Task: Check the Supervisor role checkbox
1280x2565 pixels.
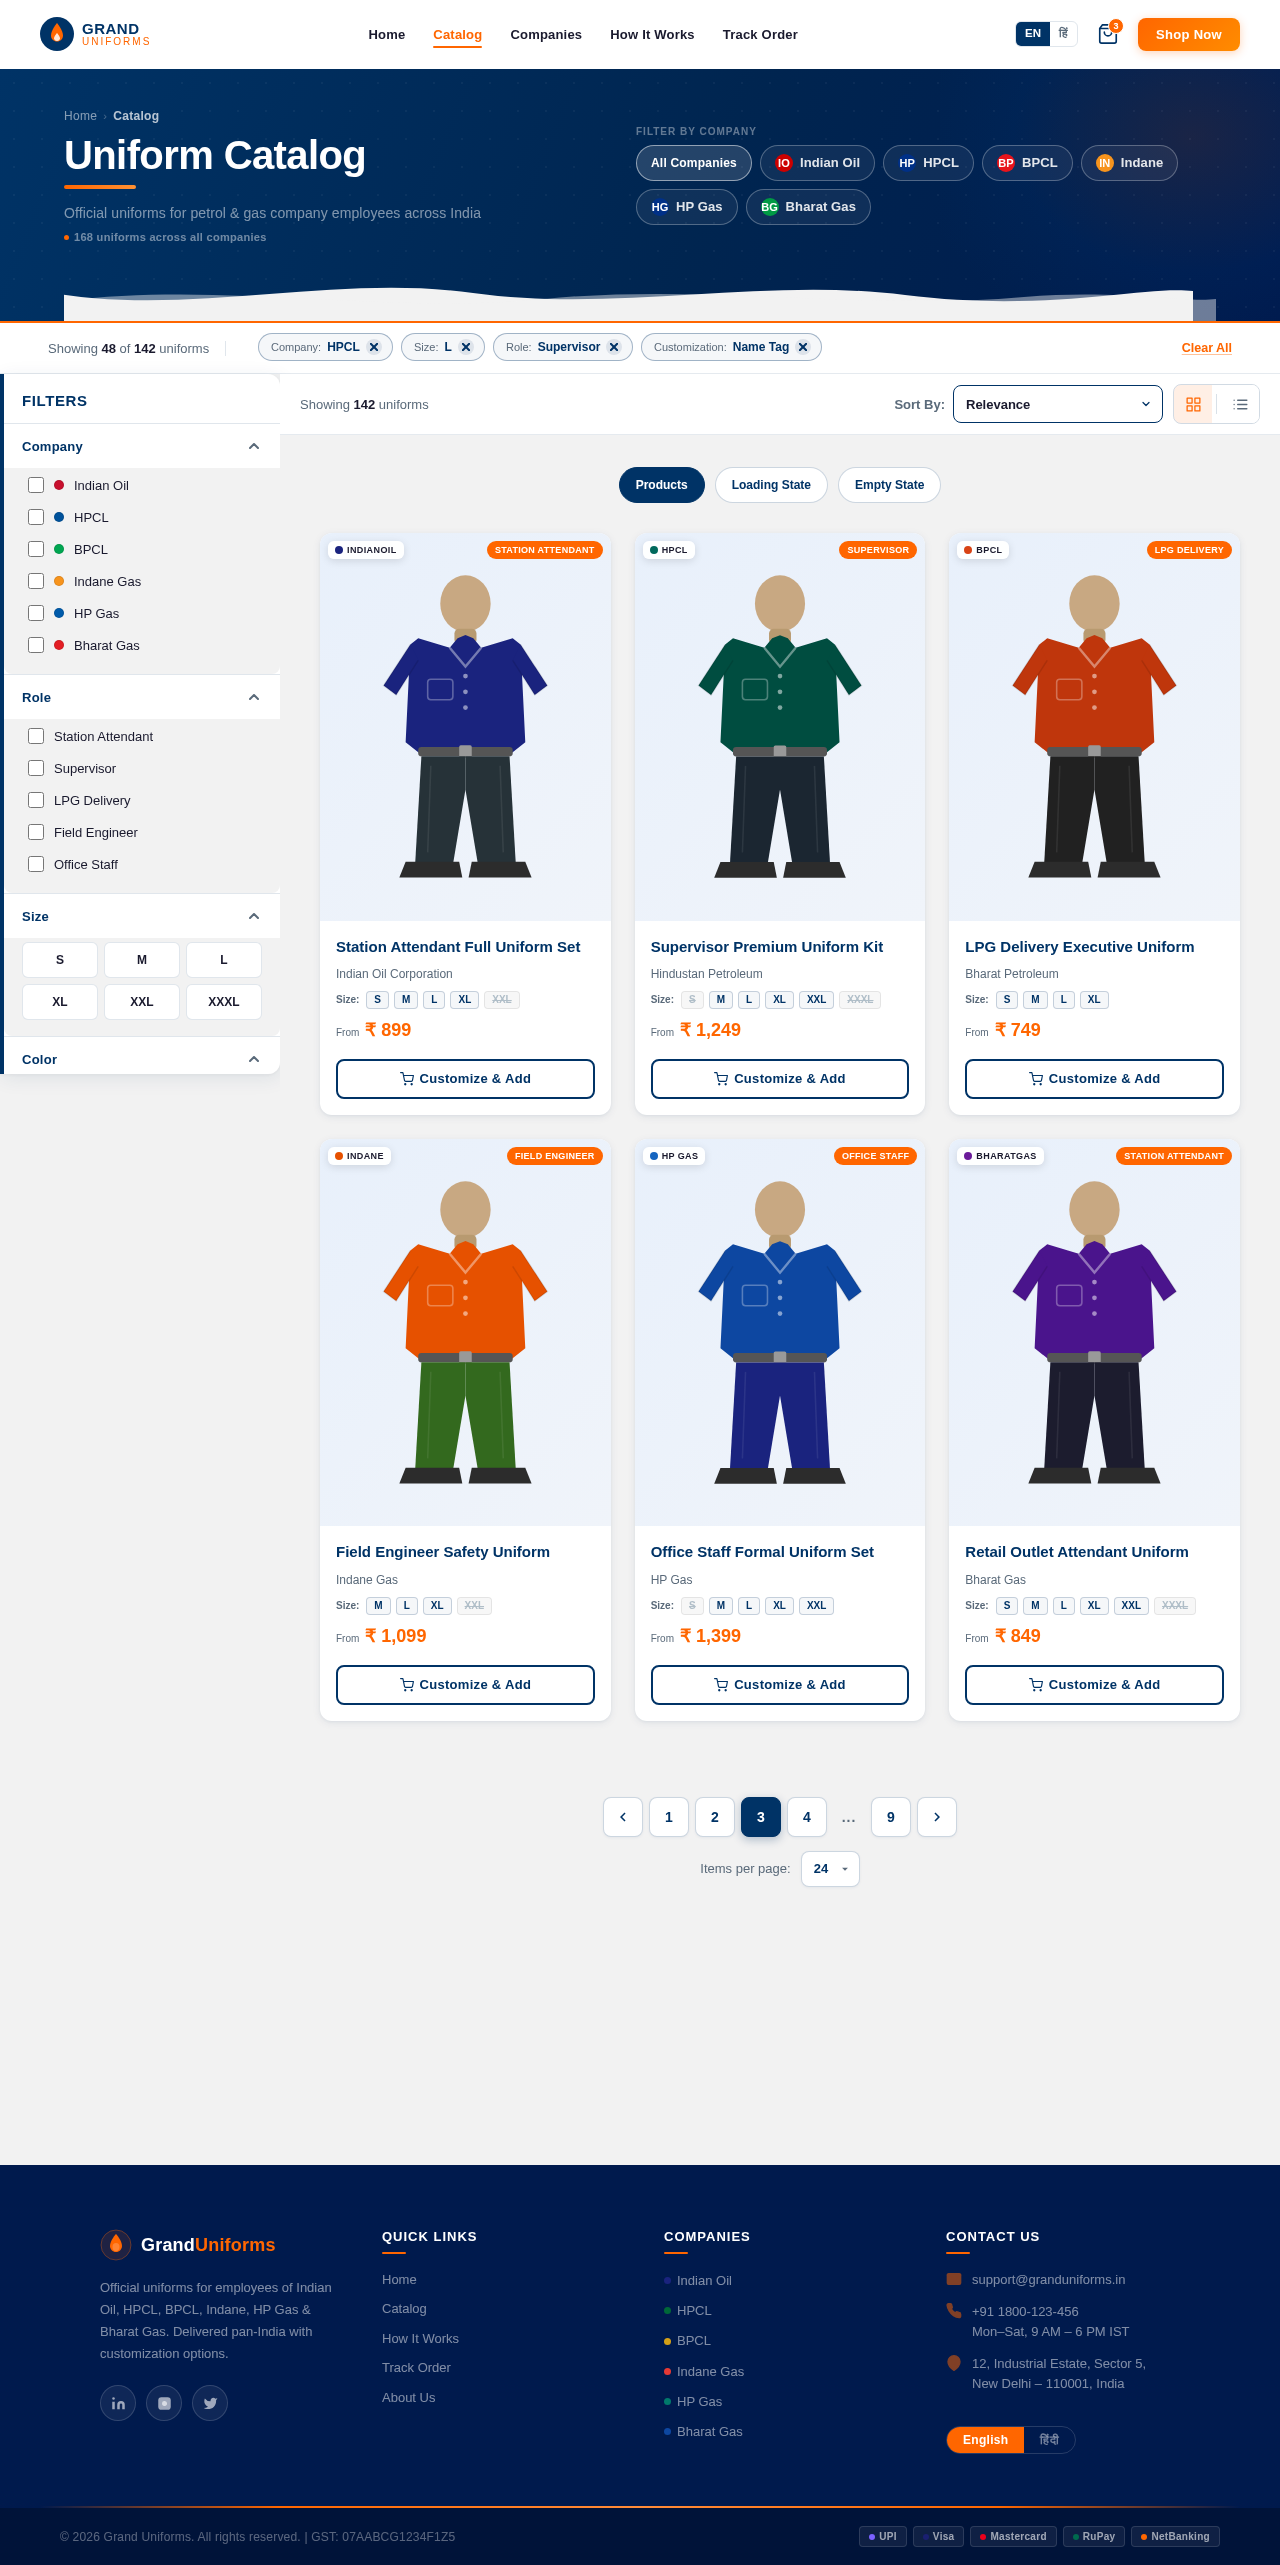Action: point(36,768)
